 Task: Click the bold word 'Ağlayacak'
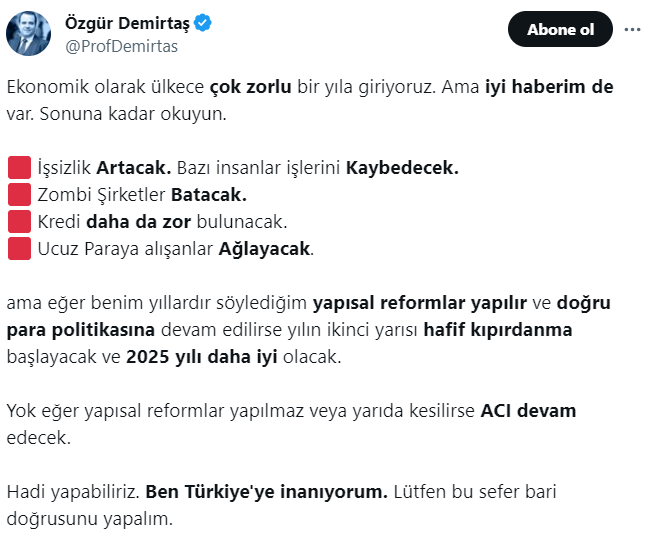pyautogui.click(x=264, y=249)
